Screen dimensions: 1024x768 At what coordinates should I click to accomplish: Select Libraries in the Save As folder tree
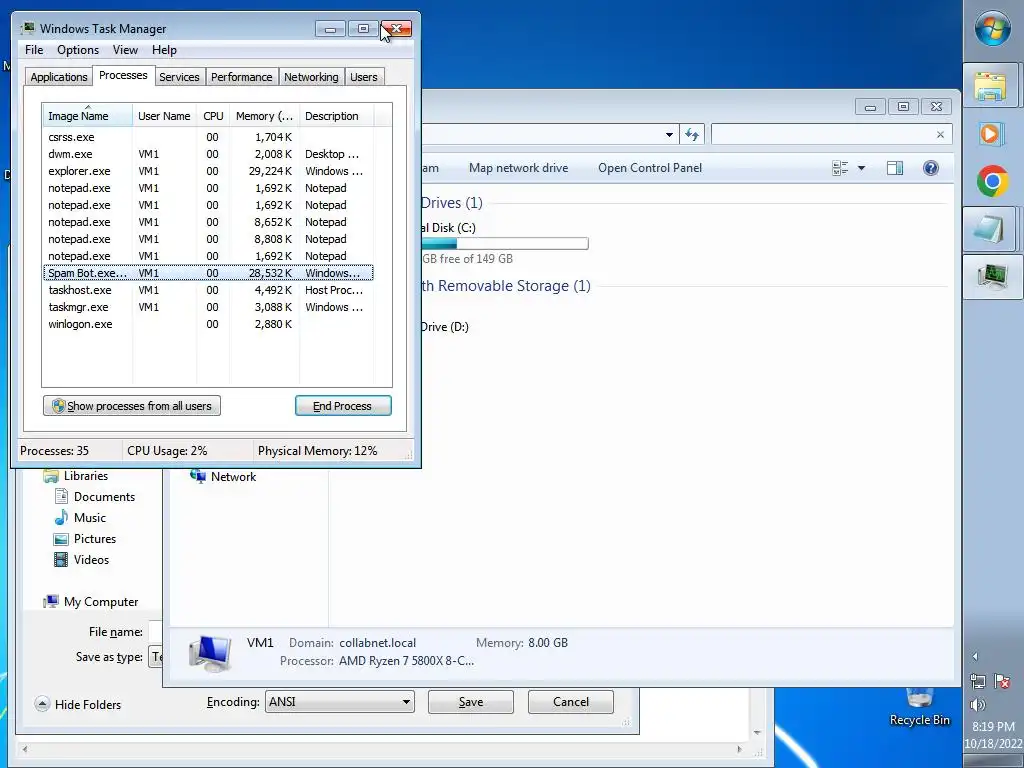coord(76,475)
